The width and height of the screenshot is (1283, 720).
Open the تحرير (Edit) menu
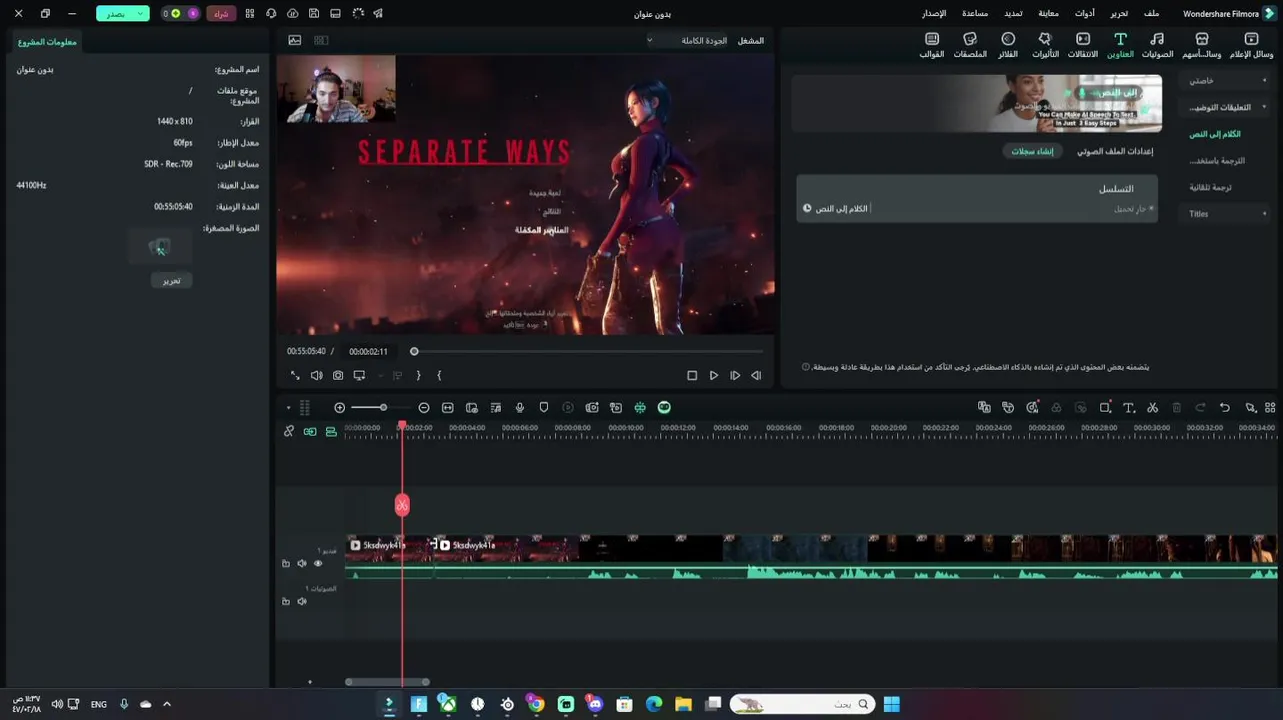pyautogui.click(x=1119, y=14)
